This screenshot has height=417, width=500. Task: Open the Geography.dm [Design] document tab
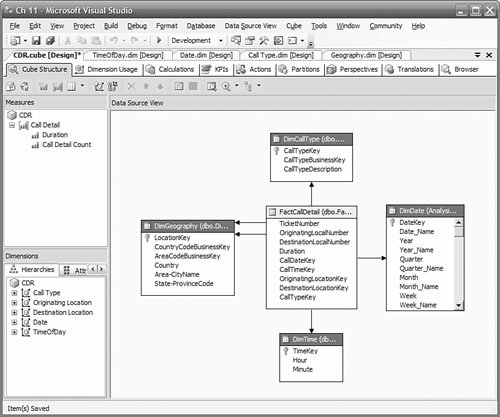point(366,55)
